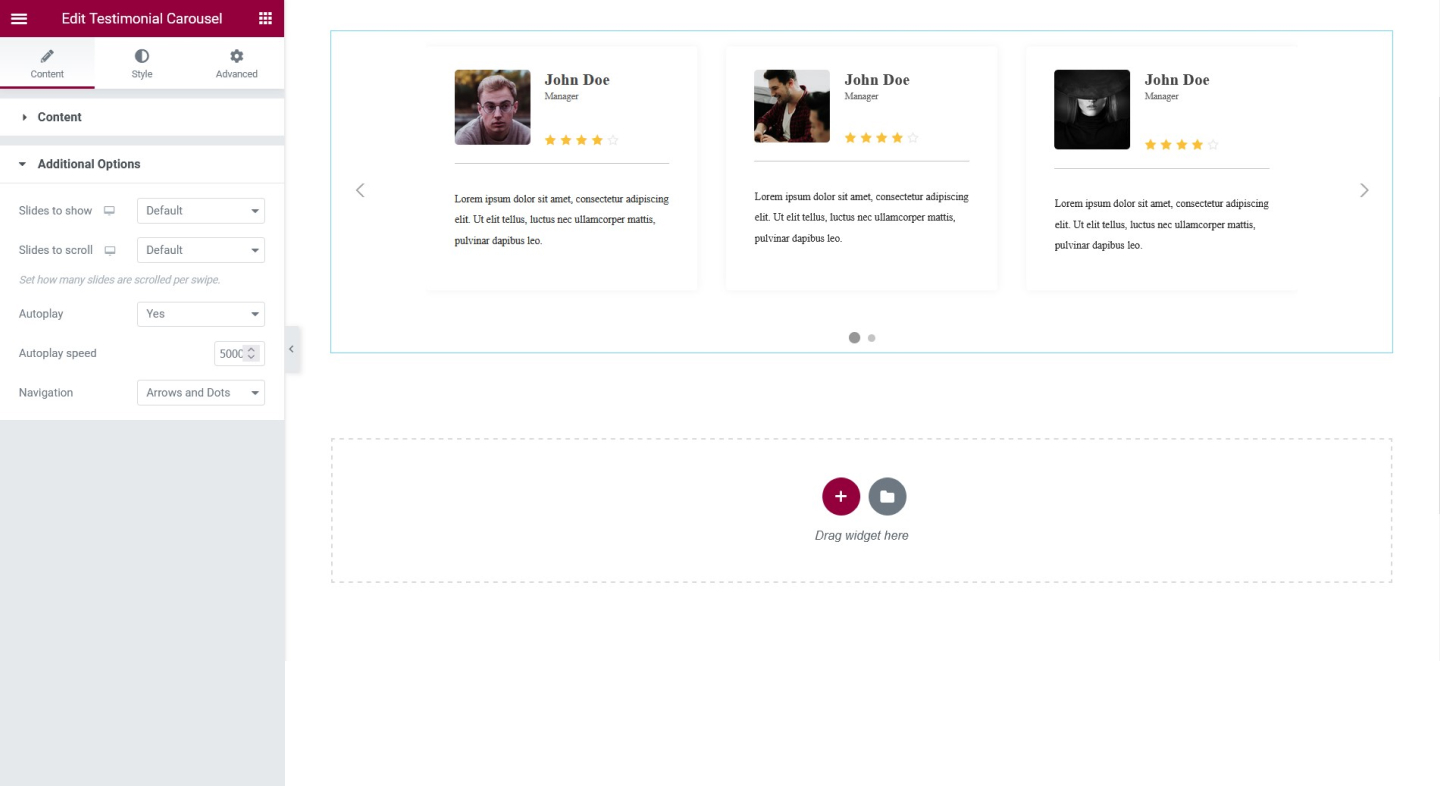Switch to the Style tab

pos(142,63)
